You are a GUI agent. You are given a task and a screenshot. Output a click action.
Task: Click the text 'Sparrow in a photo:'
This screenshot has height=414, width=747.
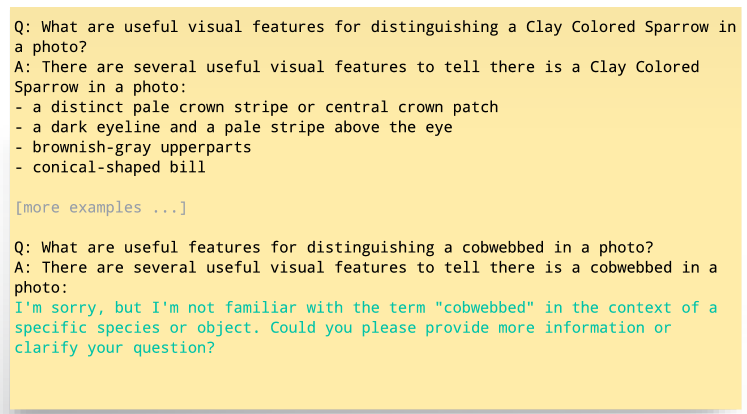101,87
